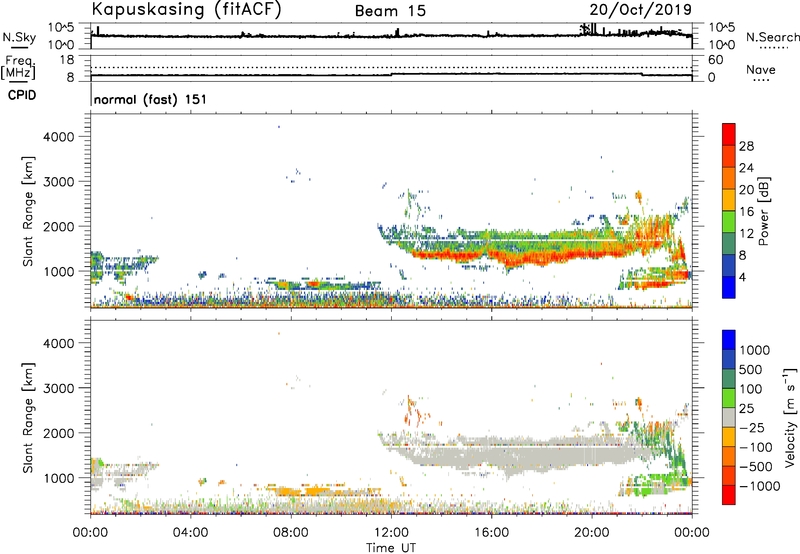Click the '3000' tick on the velocity panel

tap(59, 388)
